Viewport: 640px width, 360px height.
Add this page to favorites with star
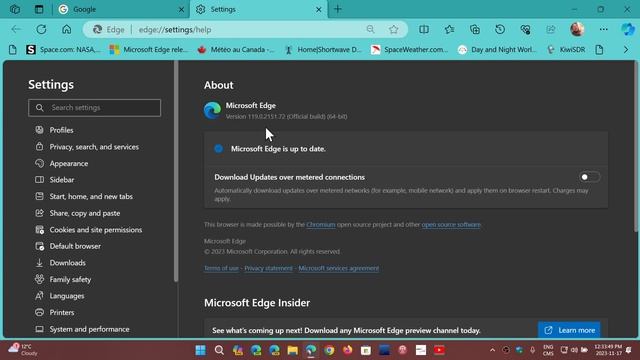[x=393, y=29]
